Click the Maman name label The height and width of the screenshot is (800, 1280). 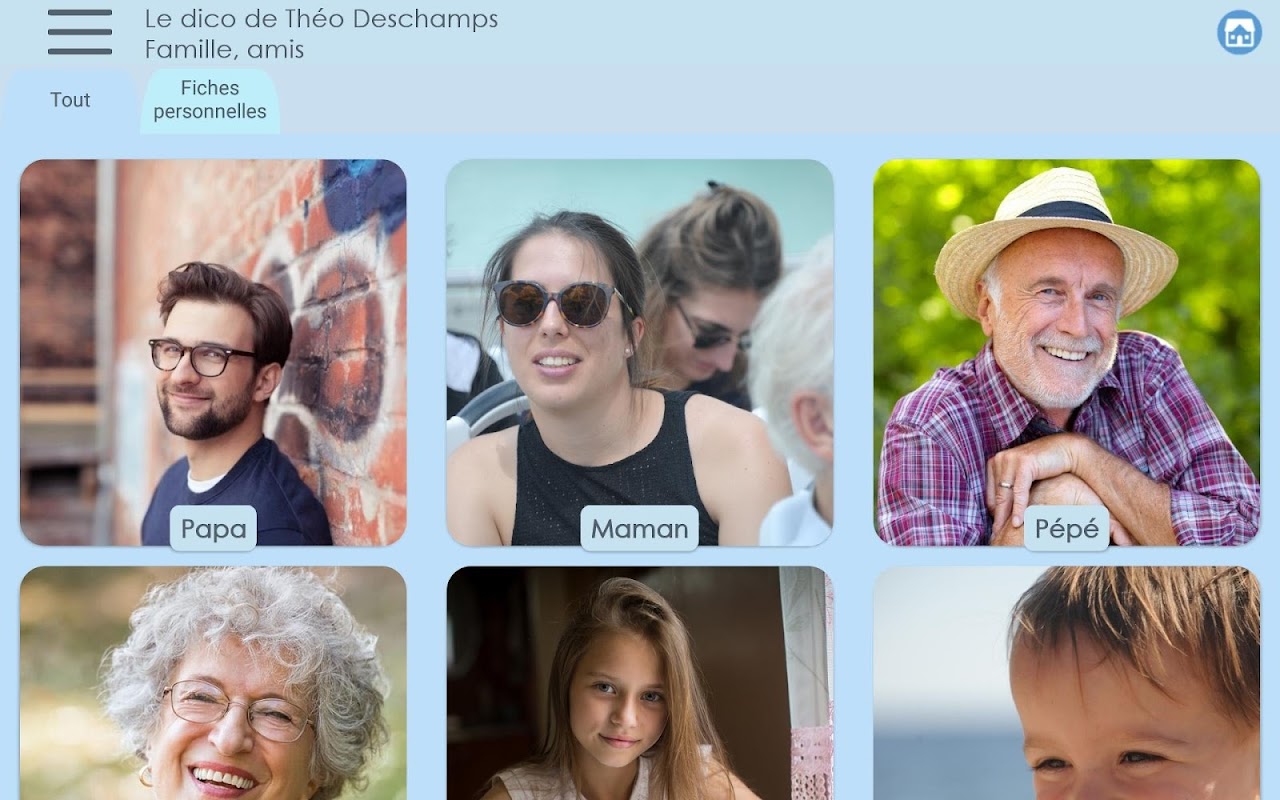point(640,528)
